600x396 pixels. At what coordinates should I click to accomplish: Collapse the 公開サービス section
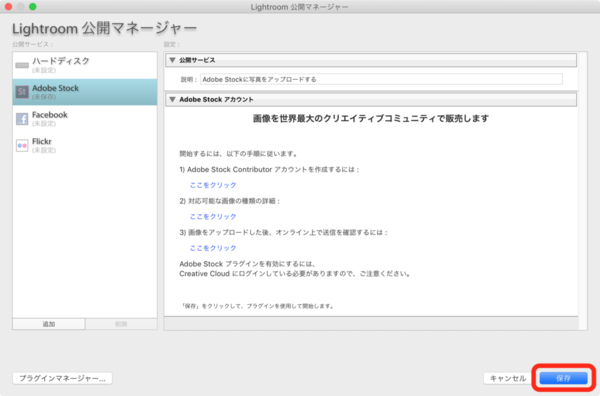[x=173, y=60]
